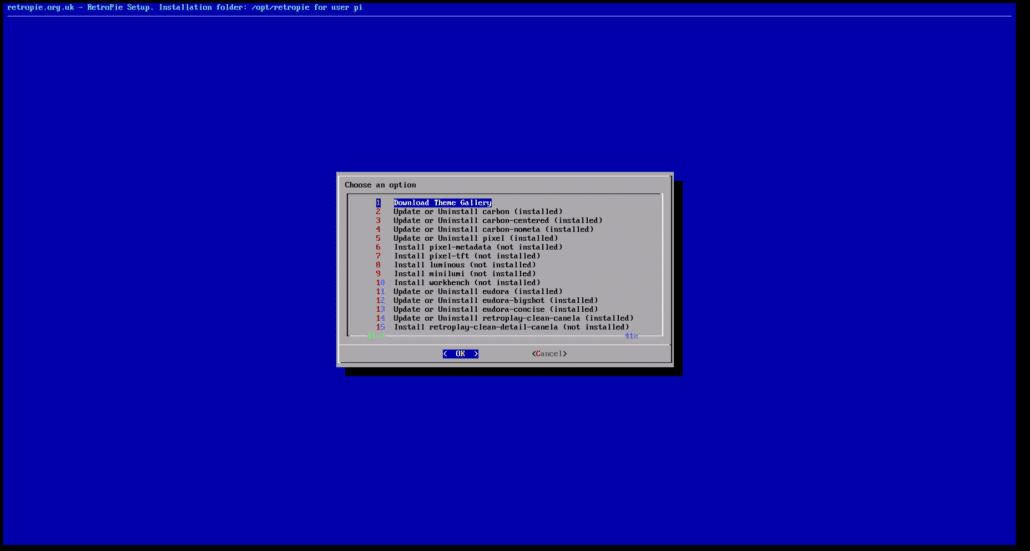Select Install pixel-tft row
This screenshot has height=551, width=1030.
pos(467,255)
